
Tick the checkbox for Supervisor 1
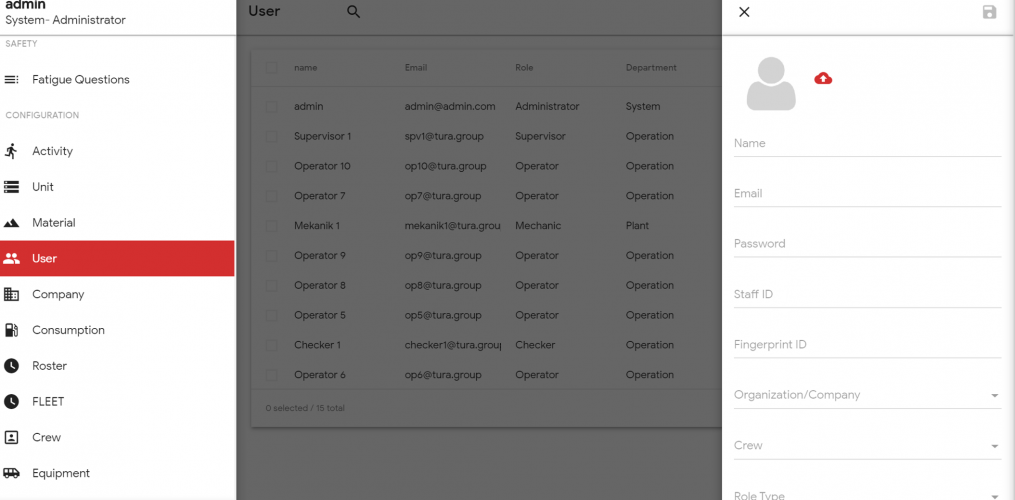coord(272,136)
